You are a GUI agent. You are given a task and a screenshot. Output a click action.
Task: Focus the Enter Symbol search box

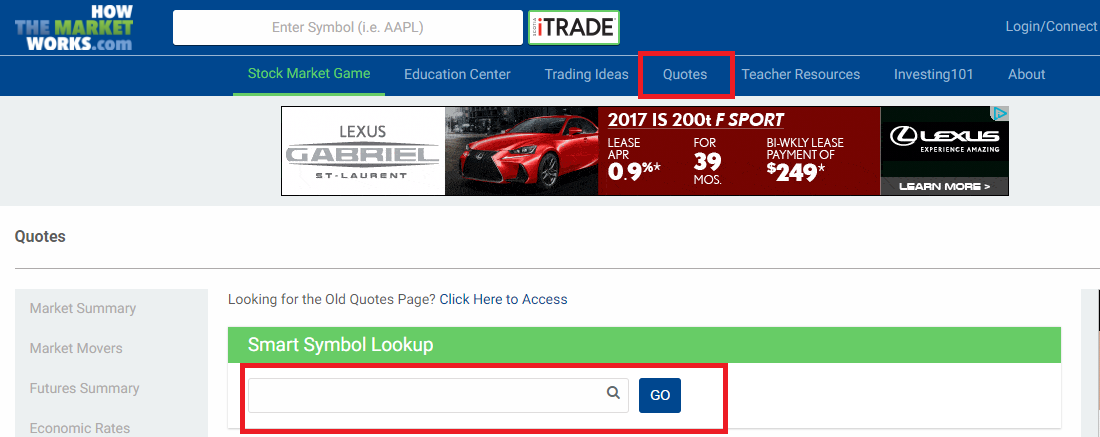click(x=348, y=27)
